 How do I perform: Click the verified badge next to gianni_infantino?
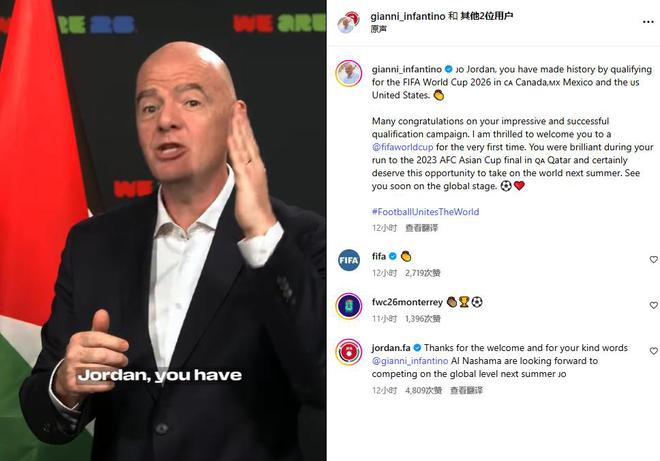pyautogui.click(x=449, y=69)
